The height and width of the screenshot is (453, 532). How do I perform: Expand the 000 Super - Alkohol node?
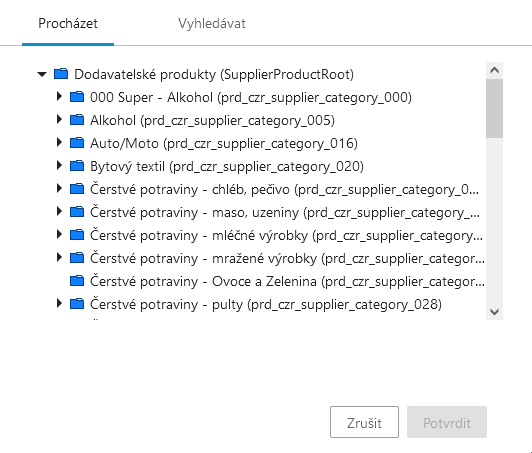(x=59, y=97)
